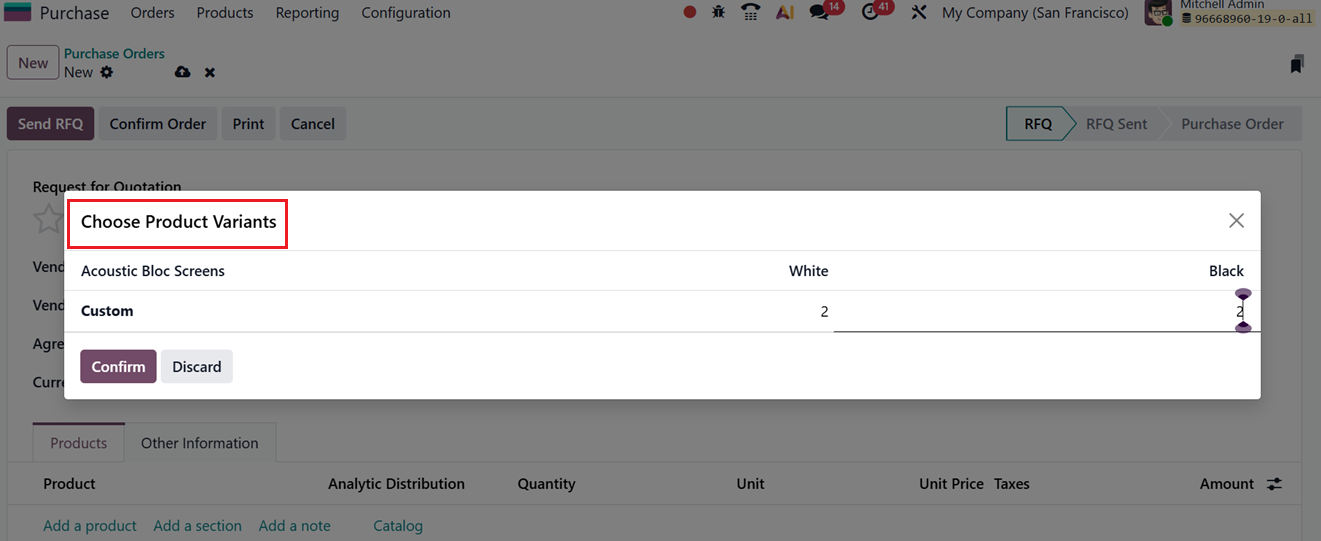Toggle the favorite star on the quotation
This screenshot has height=541, width=1321.
pyautogui.click(x=48, y=218)
